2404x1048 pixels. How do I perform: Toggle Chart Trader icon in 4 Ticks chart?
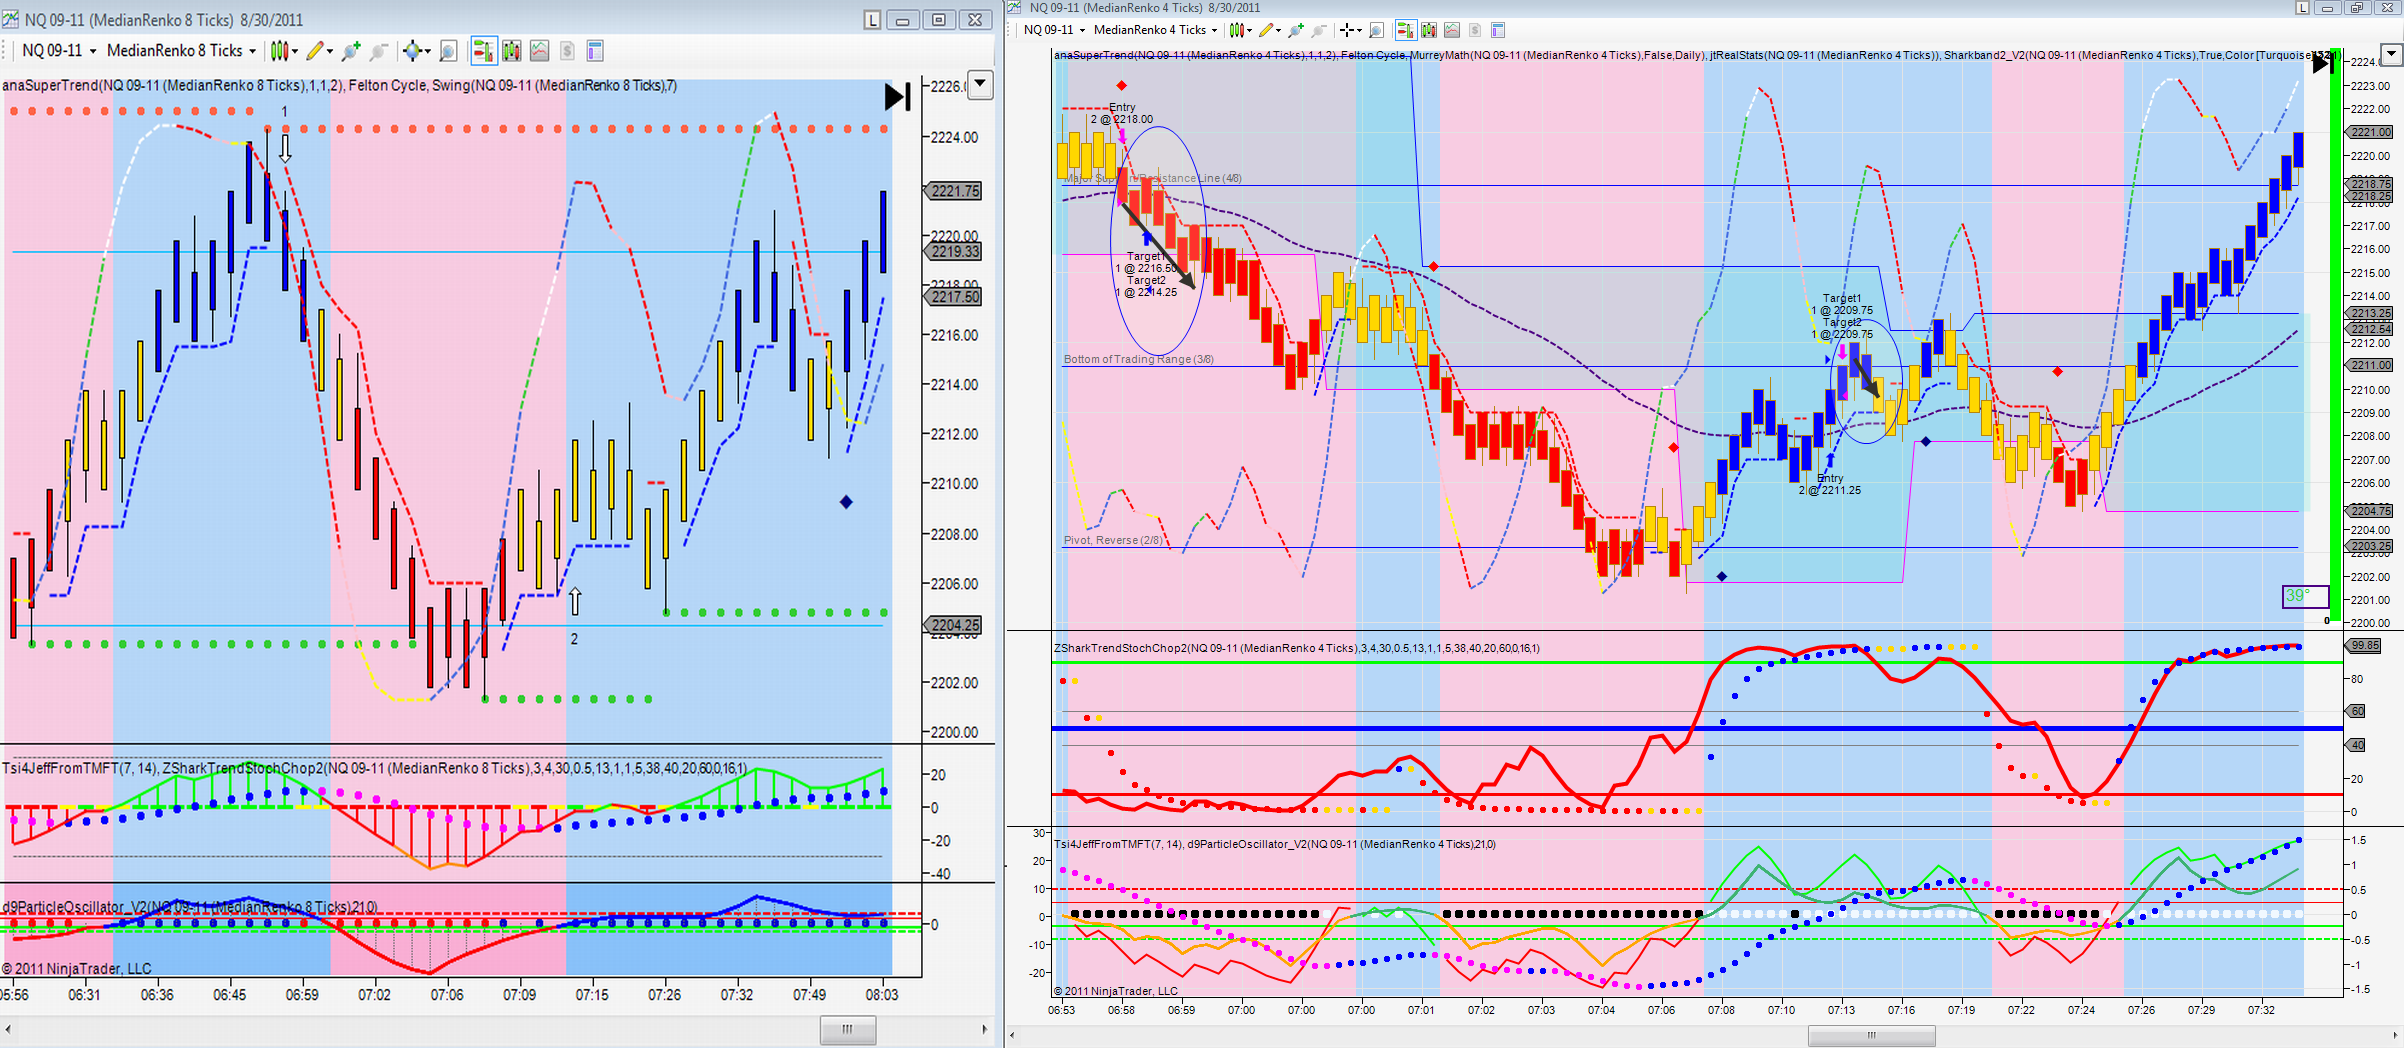point(1405,30)
